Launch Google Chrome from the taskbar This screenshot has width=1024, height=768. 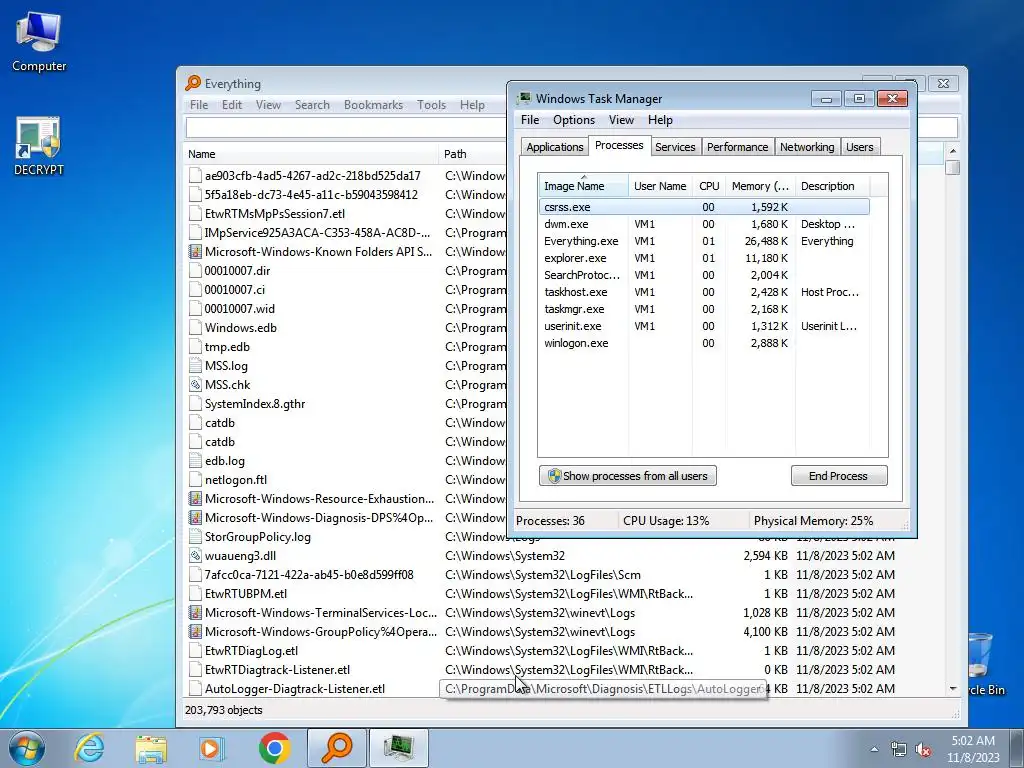pyautogui.click(x=274, y=748)
